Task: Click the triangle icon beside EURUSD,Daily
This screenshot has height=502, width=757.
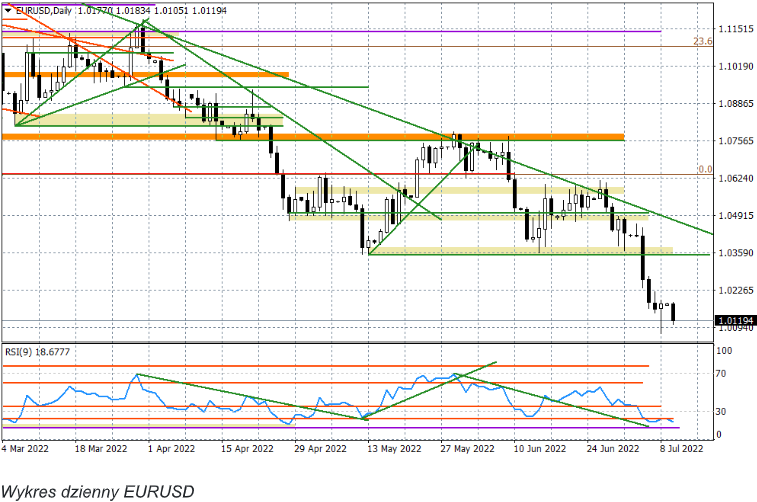Action: (x=8, y=9)
